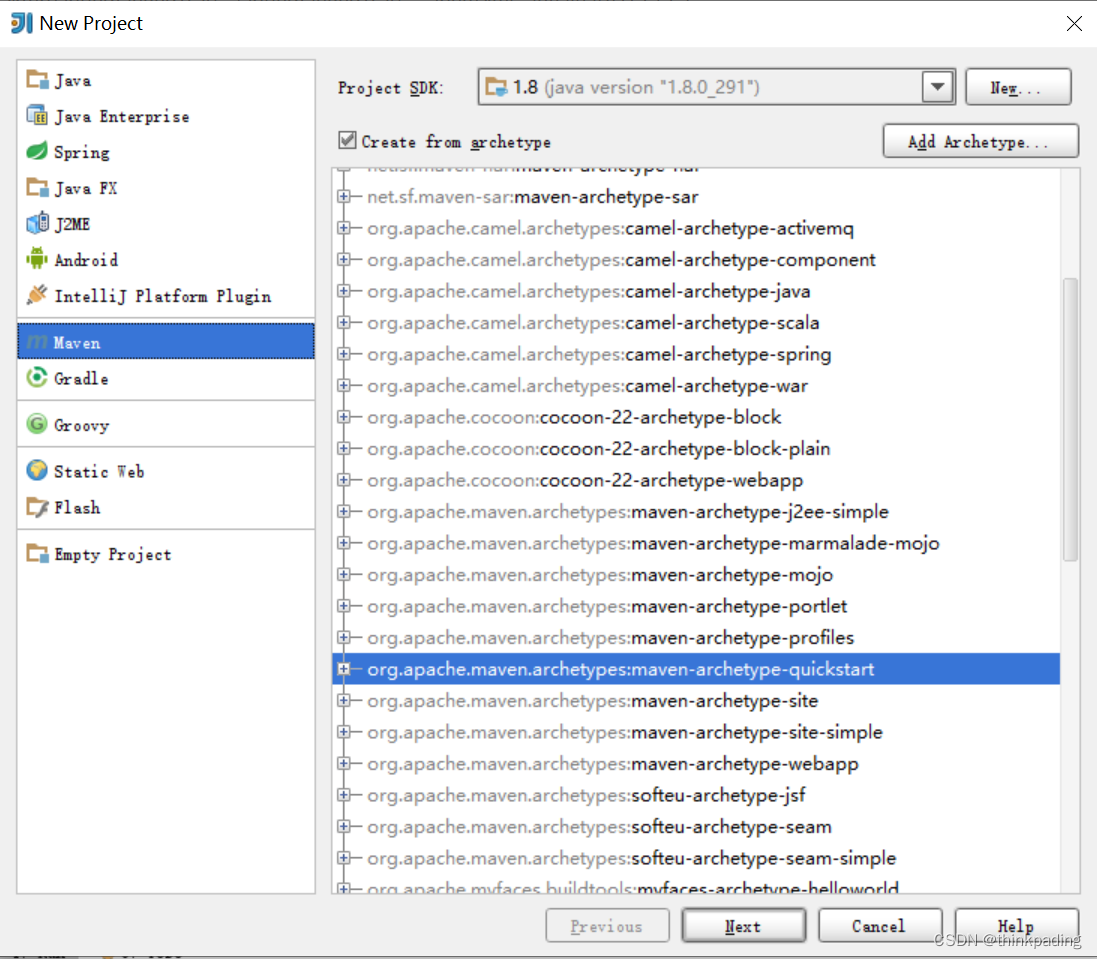Select J2ME in the project list
This screenshot has width=1097, height=959.
pyautogui.click(x=166, y=224)
